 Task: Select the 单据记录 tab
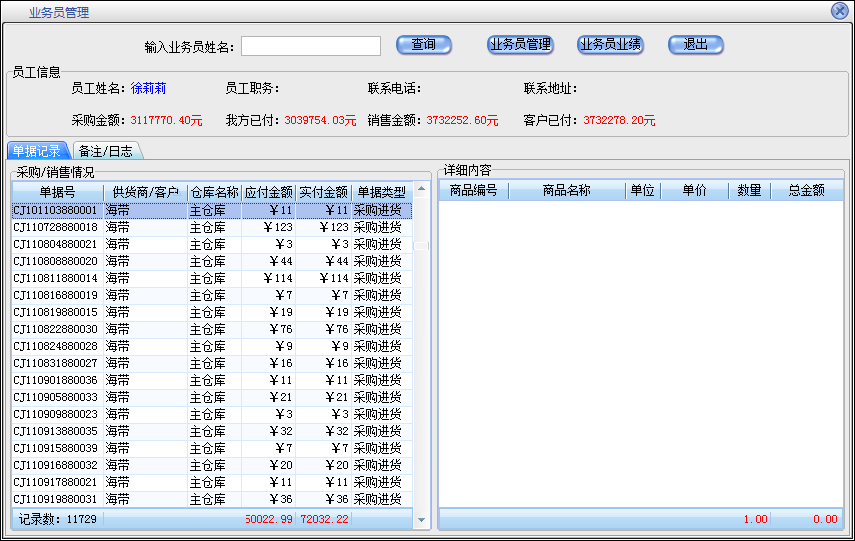click(37, 151)
